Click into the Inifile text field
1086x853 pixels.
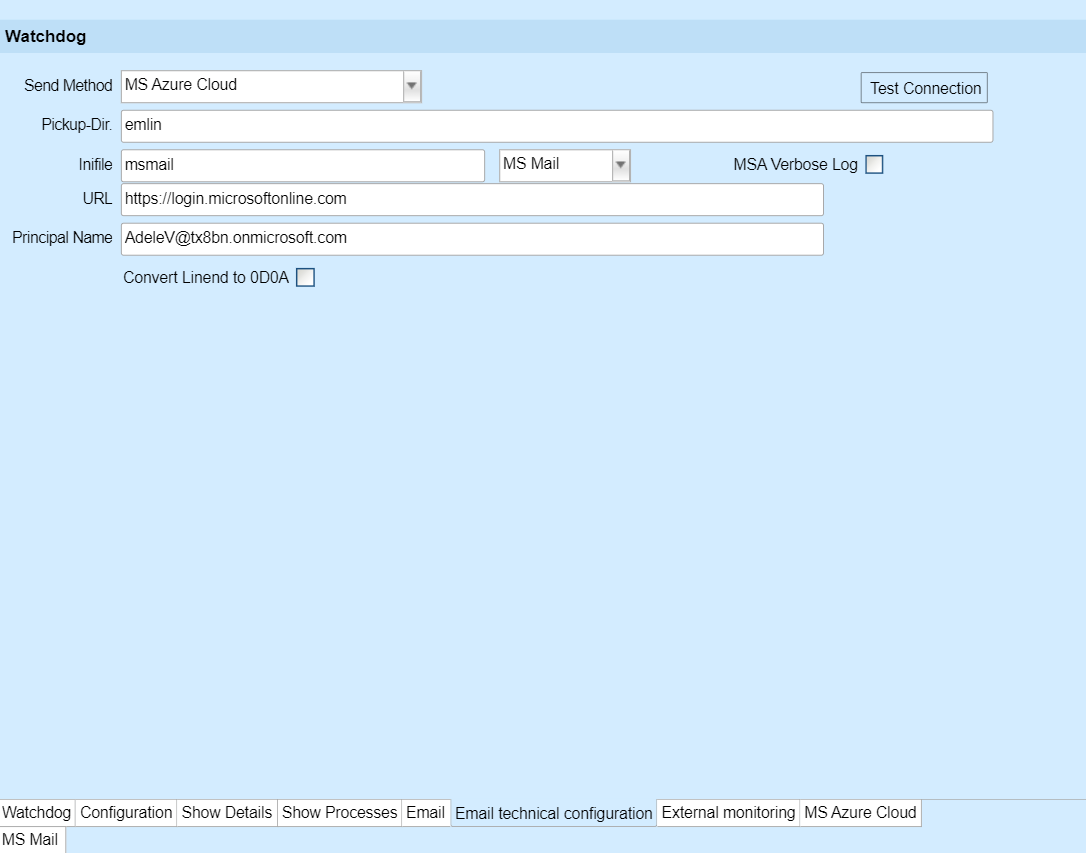tap(303, 165)
